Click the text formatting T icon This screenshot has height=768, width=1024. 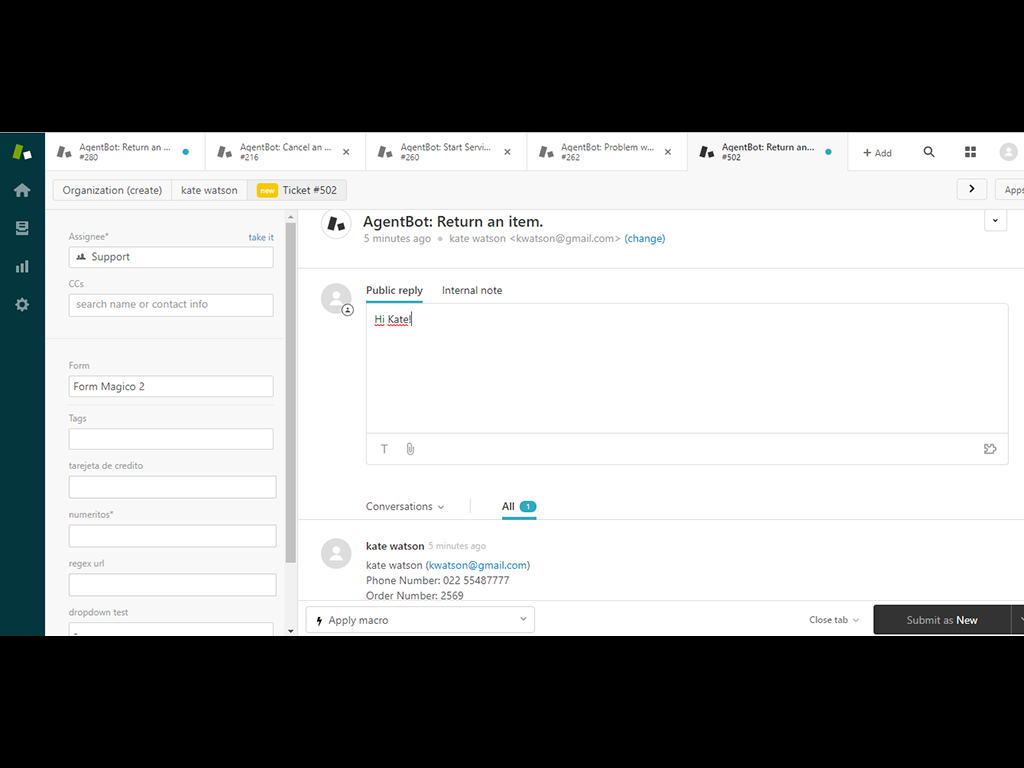(x=384, y=449)
